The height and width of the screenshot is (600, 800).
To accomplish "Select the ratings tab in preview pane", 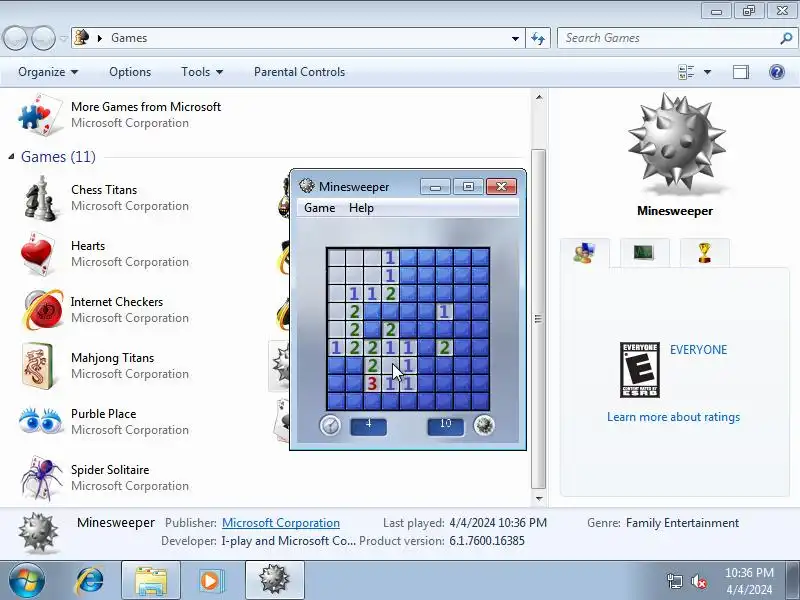I will tap(585, 253).
